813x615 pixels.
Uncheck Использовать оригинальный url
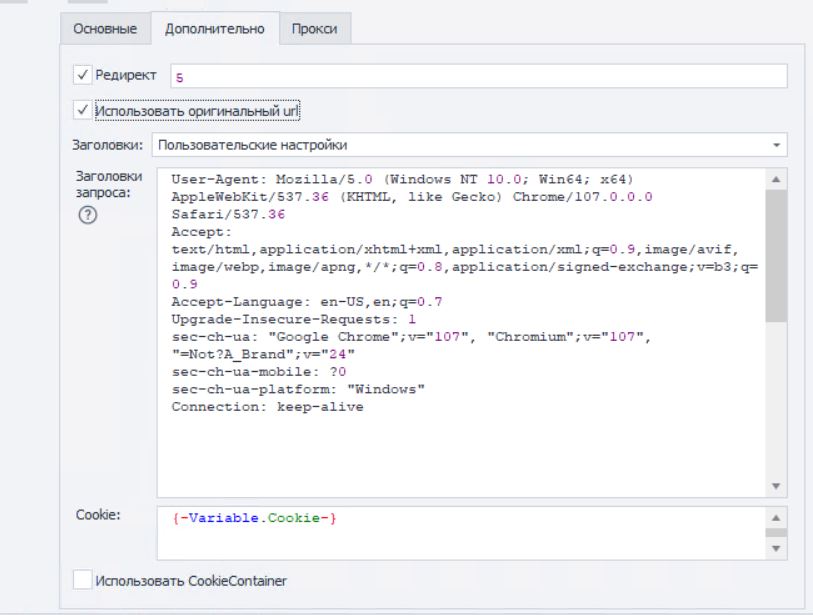(83, 110)
